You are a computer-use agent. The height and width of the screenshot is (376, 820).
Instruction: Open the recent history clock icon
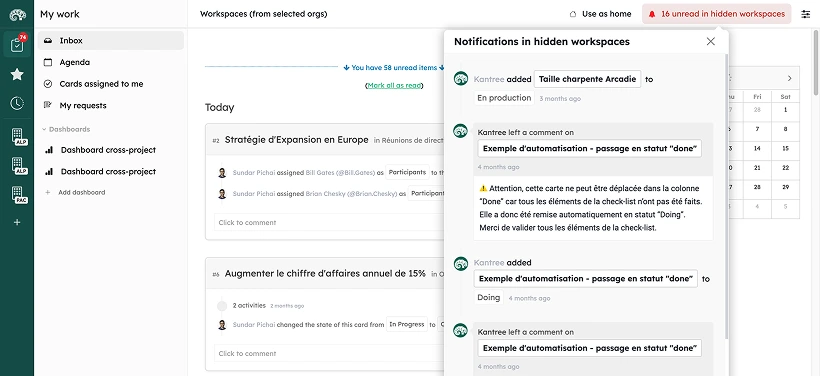click(17, 103)
